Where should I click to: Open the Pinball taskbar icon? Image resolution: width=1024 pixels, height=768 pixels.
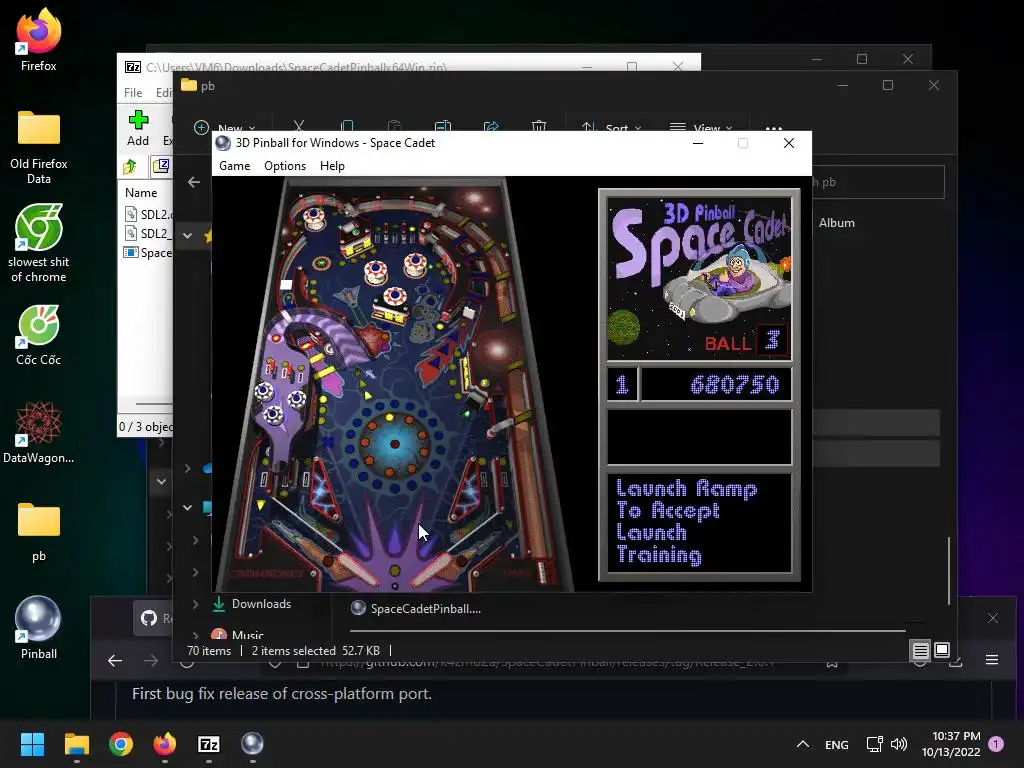click(x=252, y=744)
